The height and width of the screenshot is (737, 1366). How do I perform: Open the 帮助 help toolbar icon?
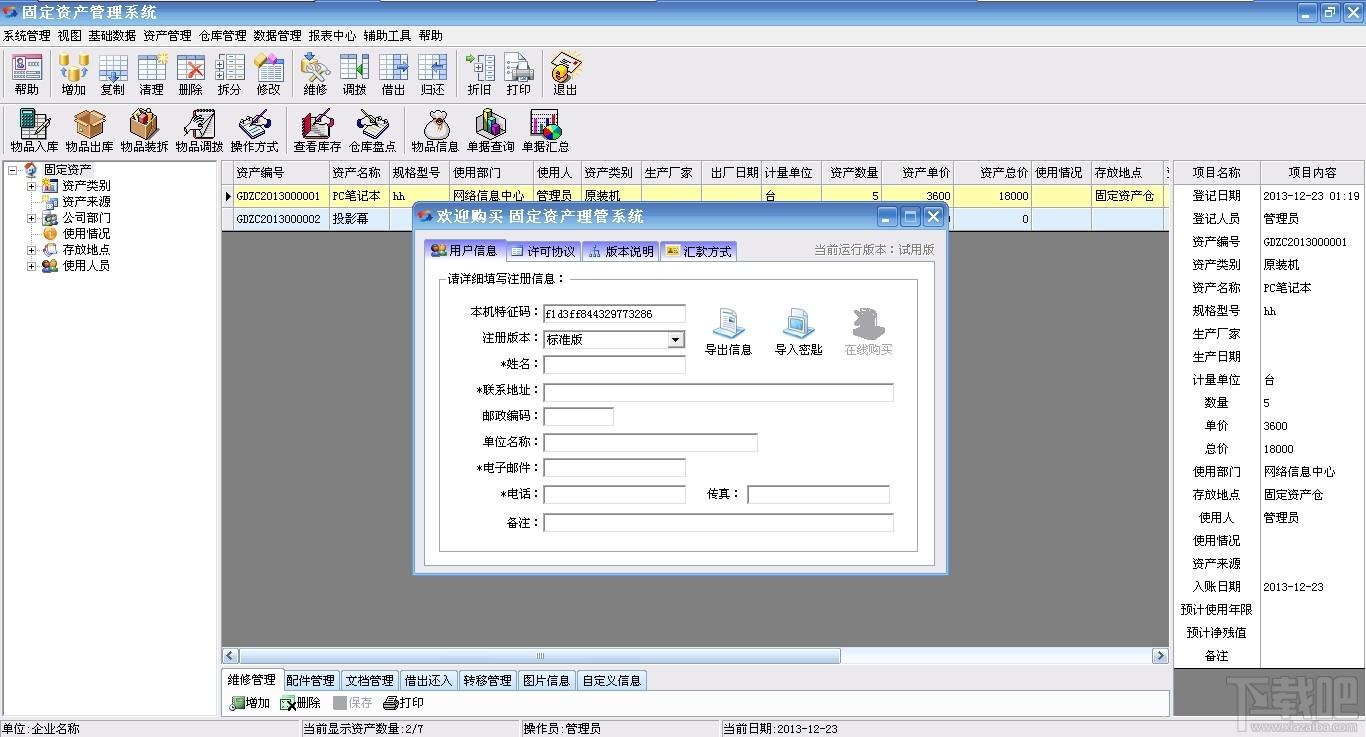point(27,74)
